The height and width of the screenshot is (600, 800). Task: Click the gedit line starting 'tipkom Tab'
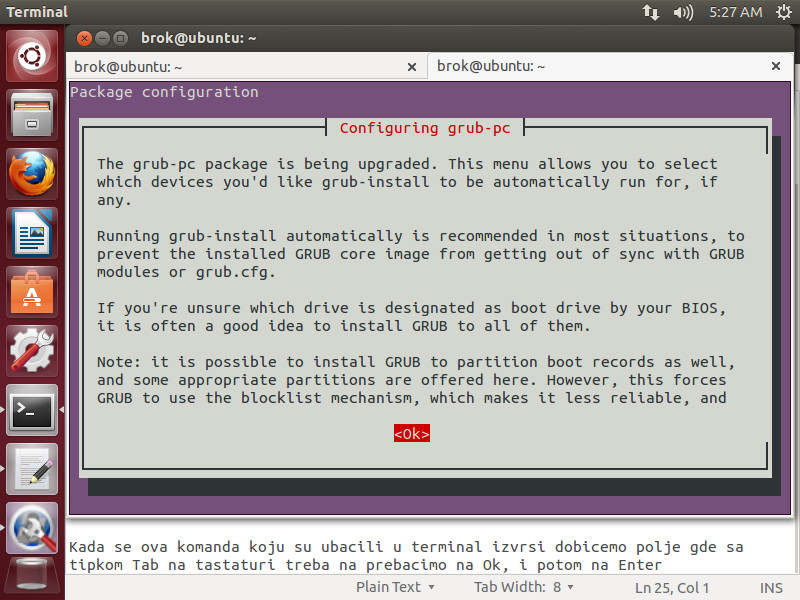click(x=365, y=565)
